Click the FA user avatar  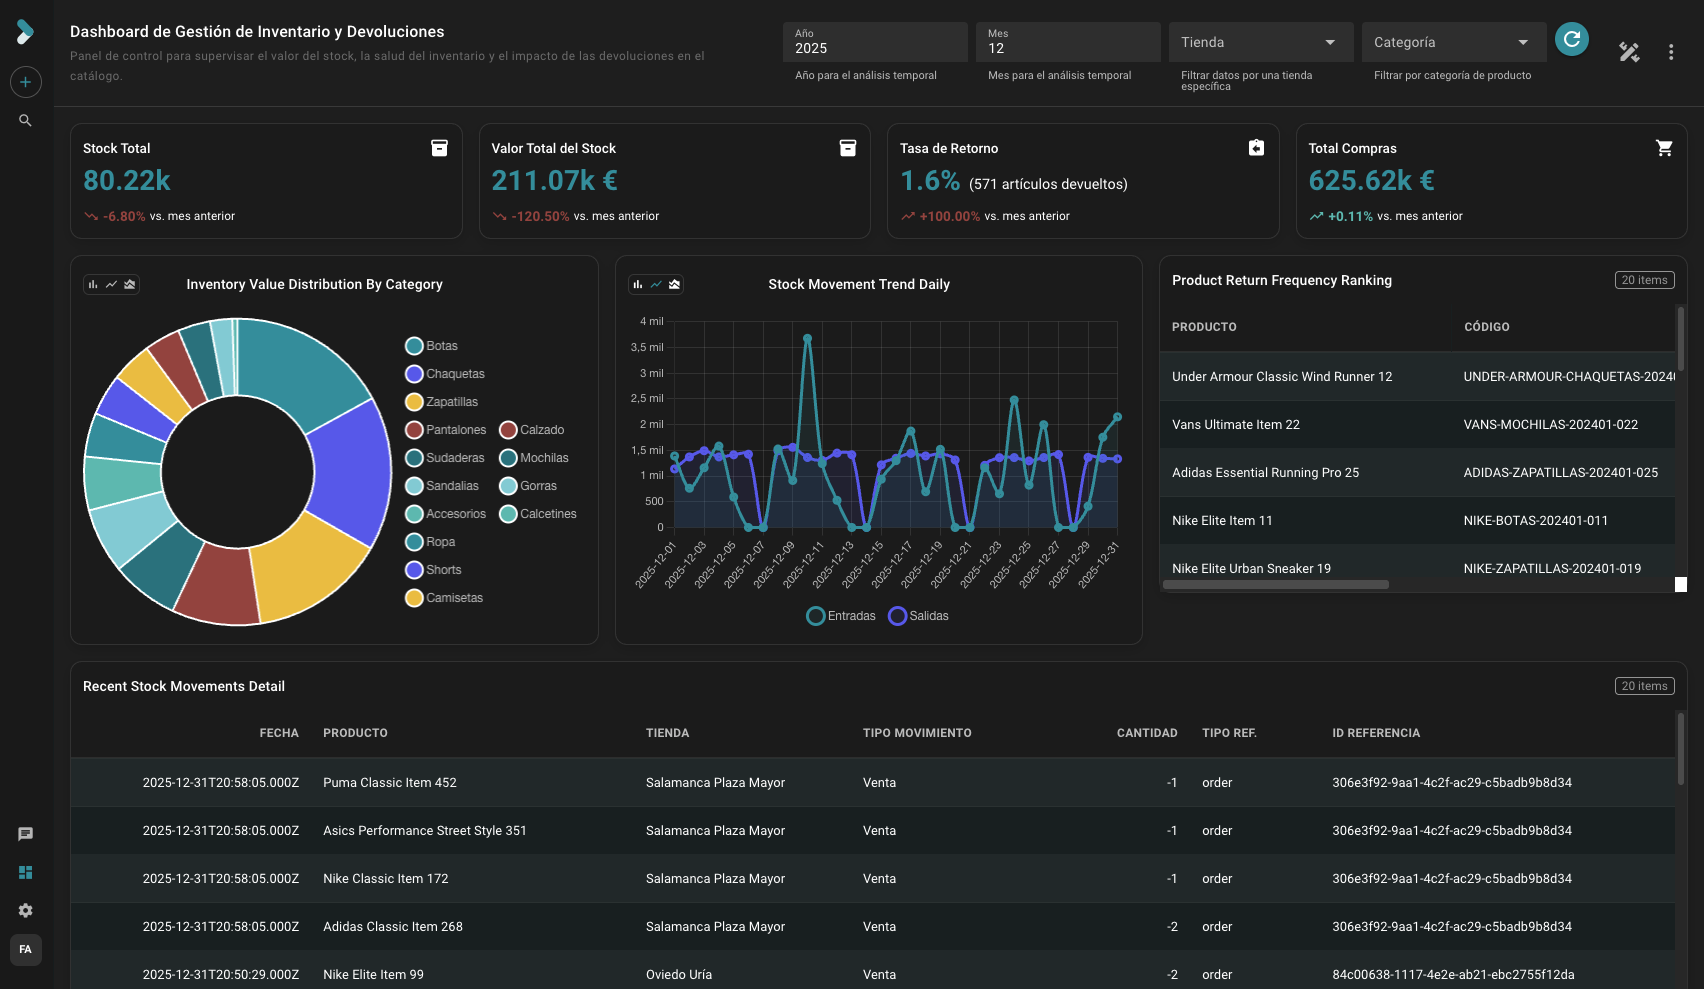(25, 949)
